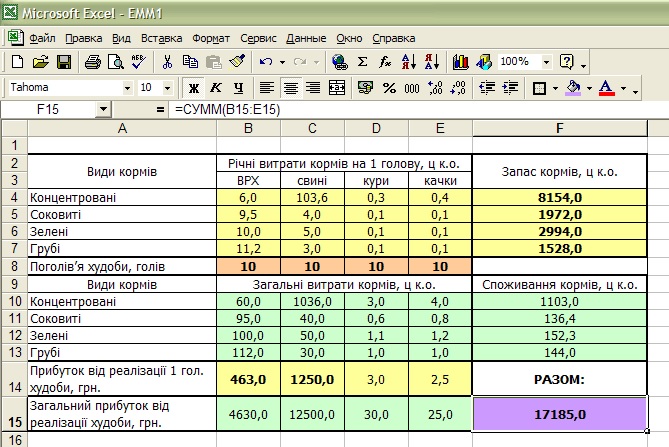Click the AutoSum sigma icon
Screen dimensions: 669x447
(362, 62)
